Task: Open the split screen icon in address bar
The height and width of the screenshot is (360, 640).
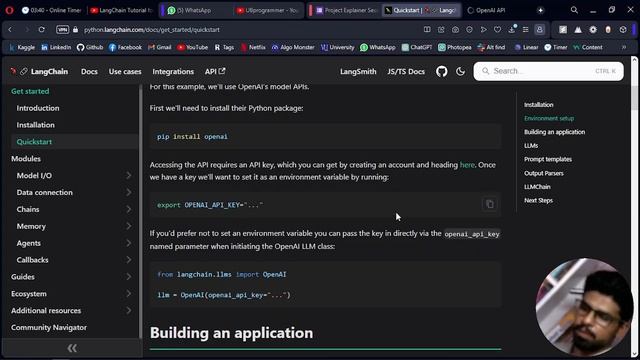Action: pos(427,29)
